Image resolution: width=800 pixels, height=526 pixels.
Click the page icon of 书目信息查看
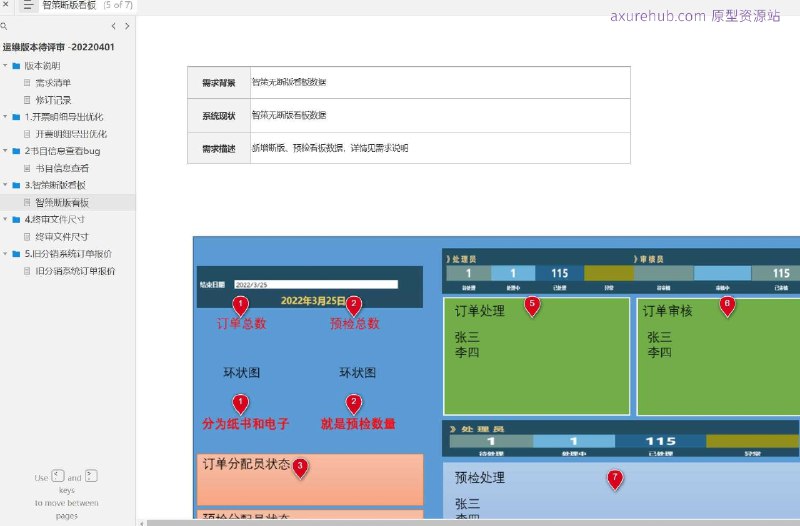point(27,168)
